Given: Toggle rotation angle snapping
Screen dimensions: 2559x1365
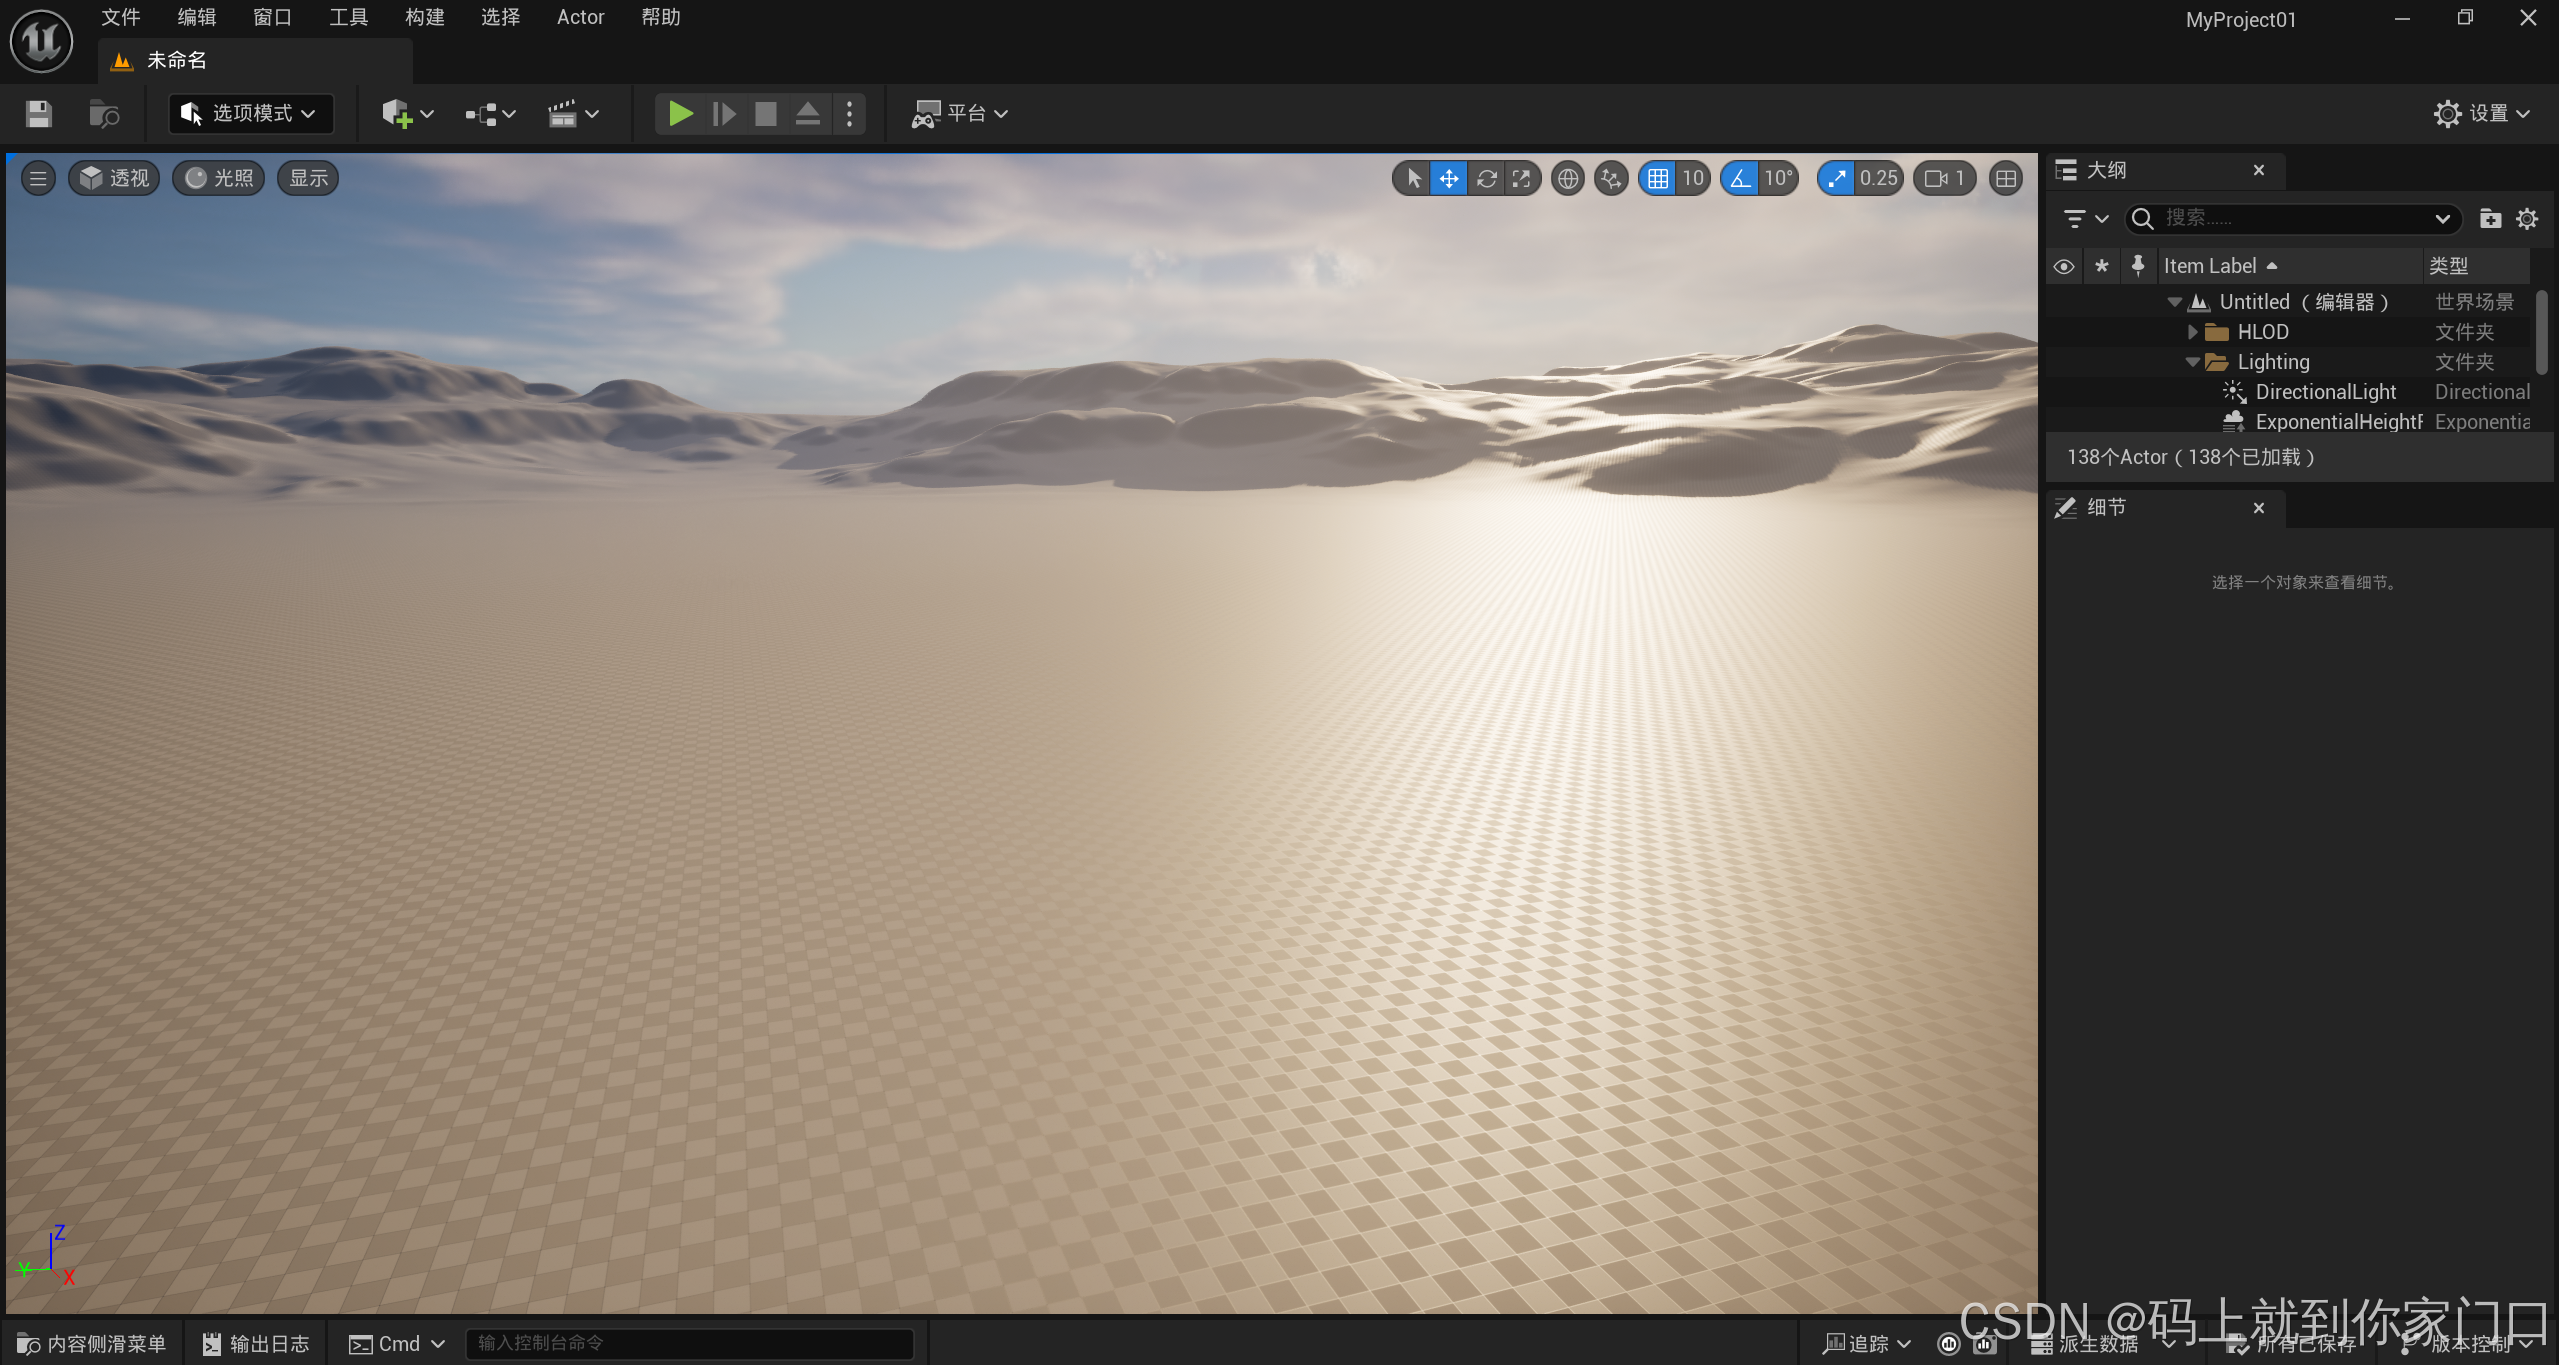Looking at the screenshot, I should point(1740,178).
